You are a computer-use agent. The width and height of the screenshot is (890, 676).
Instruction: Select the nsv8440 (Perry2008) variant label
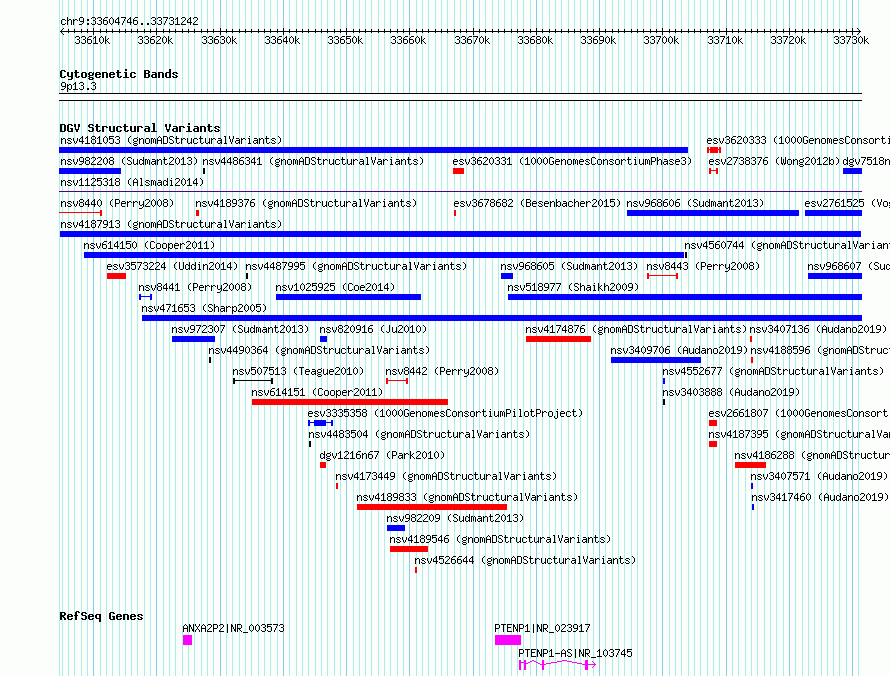point(117,203)
